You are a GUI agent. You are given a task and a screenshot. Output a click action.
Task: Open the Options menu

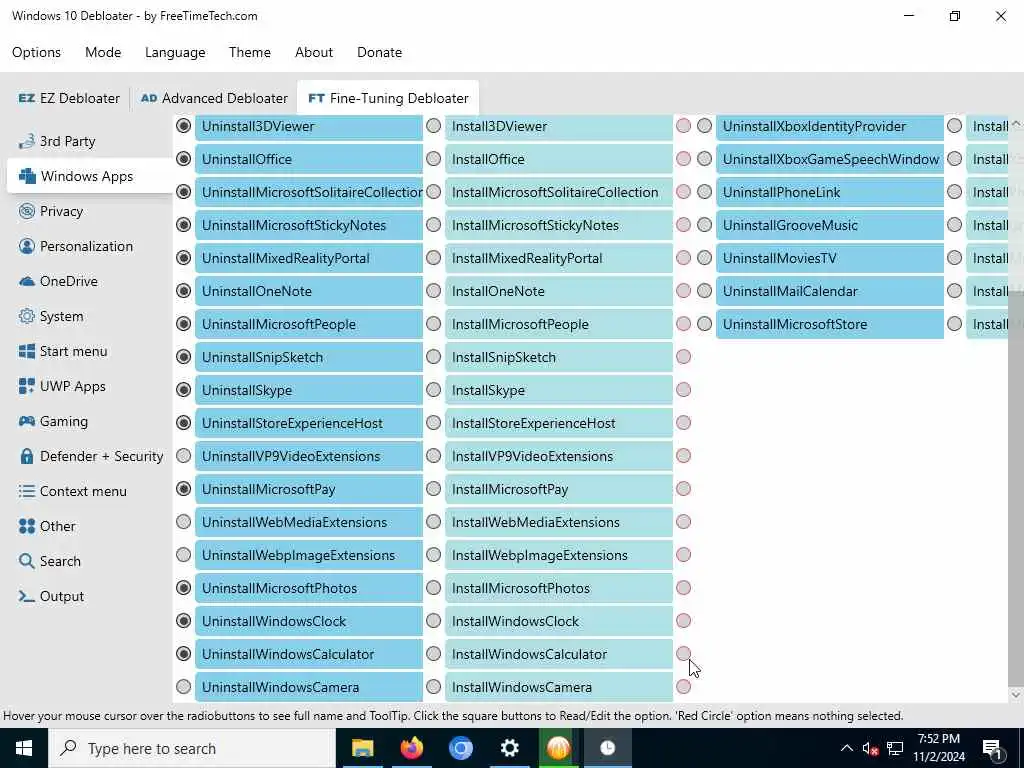pos(37,52)
